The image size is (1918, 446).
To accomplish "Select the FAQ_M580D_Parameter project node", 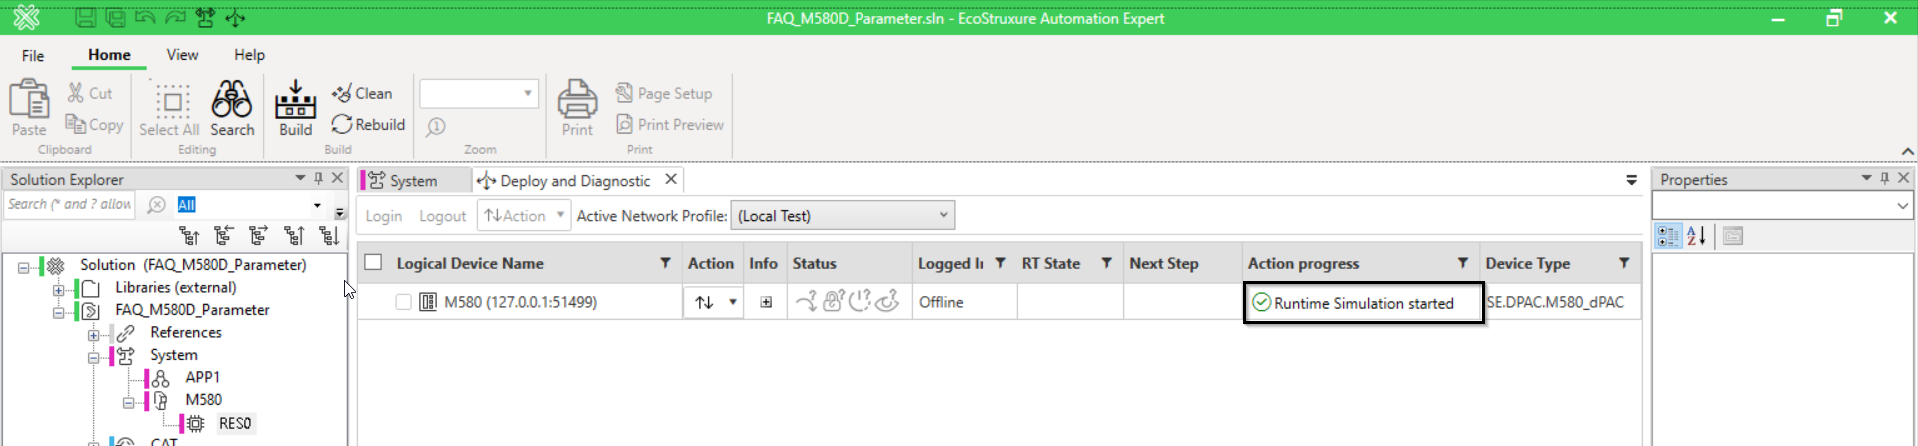I will (192, 310).
